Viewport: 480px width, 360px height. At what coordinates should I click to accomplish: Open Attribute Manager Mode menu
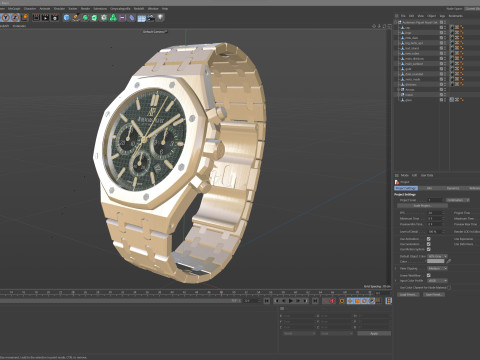pos(405,175)
